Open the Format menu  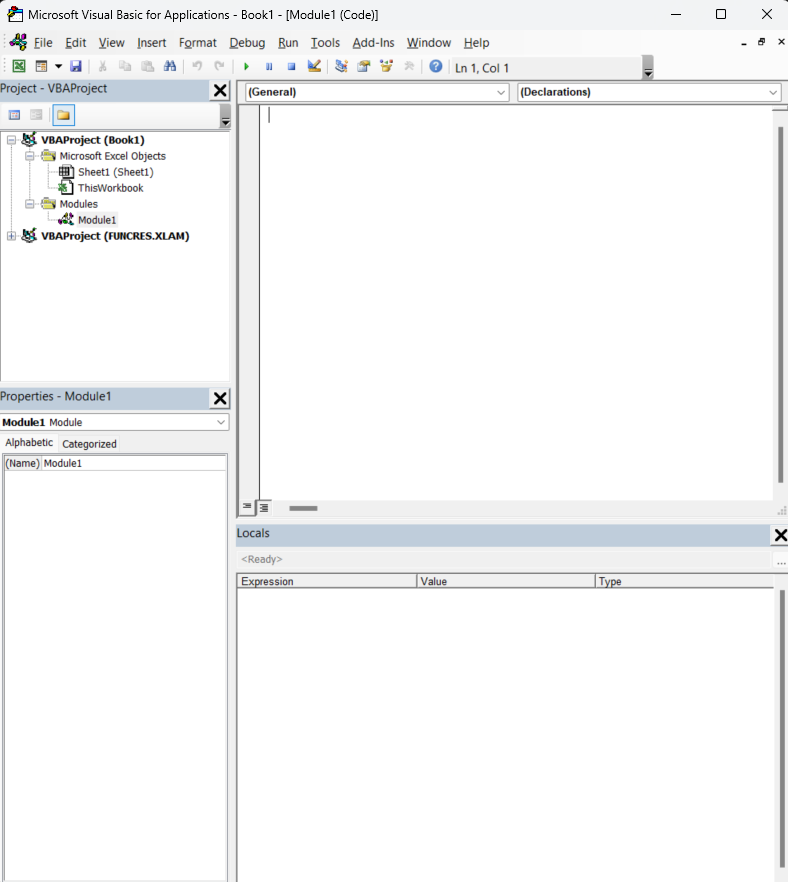(197, 43)
